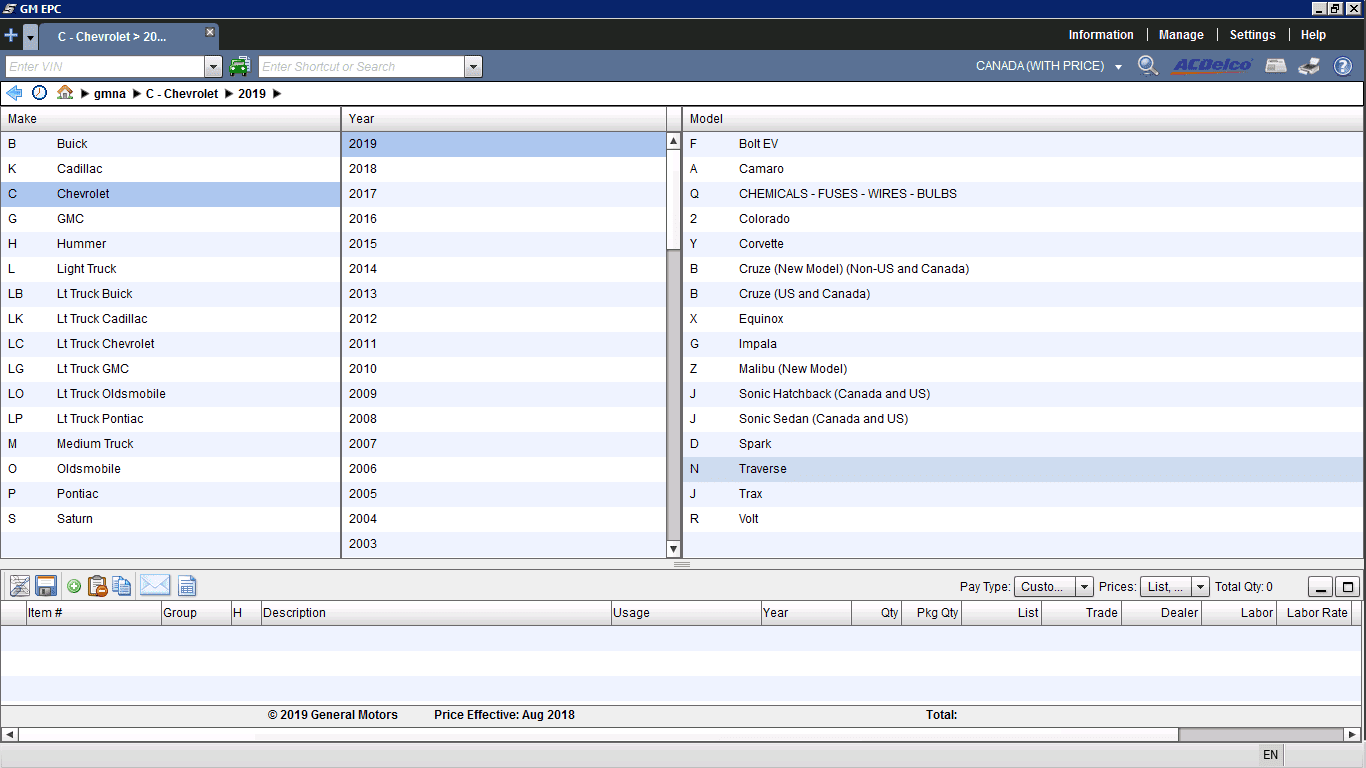The image size is (1366, 768).
Task: Click the fax machine icon
Action: 1275,66
